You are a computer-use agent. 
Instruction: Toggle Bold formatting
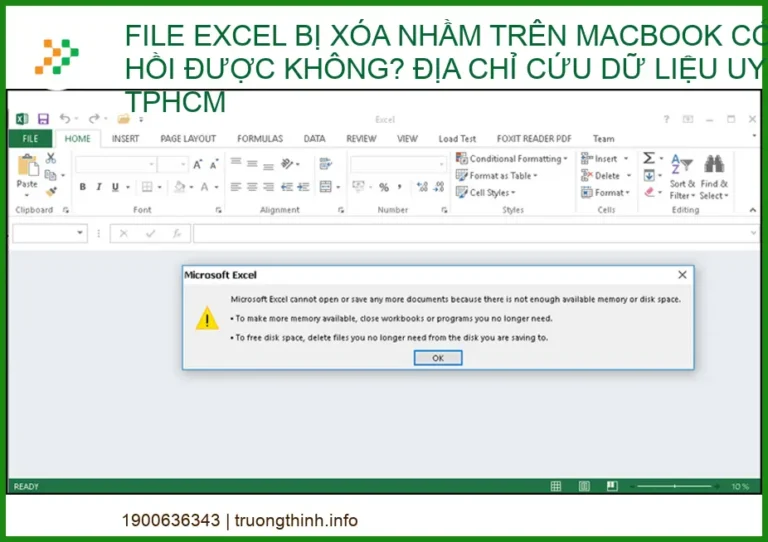pos(83,187)
